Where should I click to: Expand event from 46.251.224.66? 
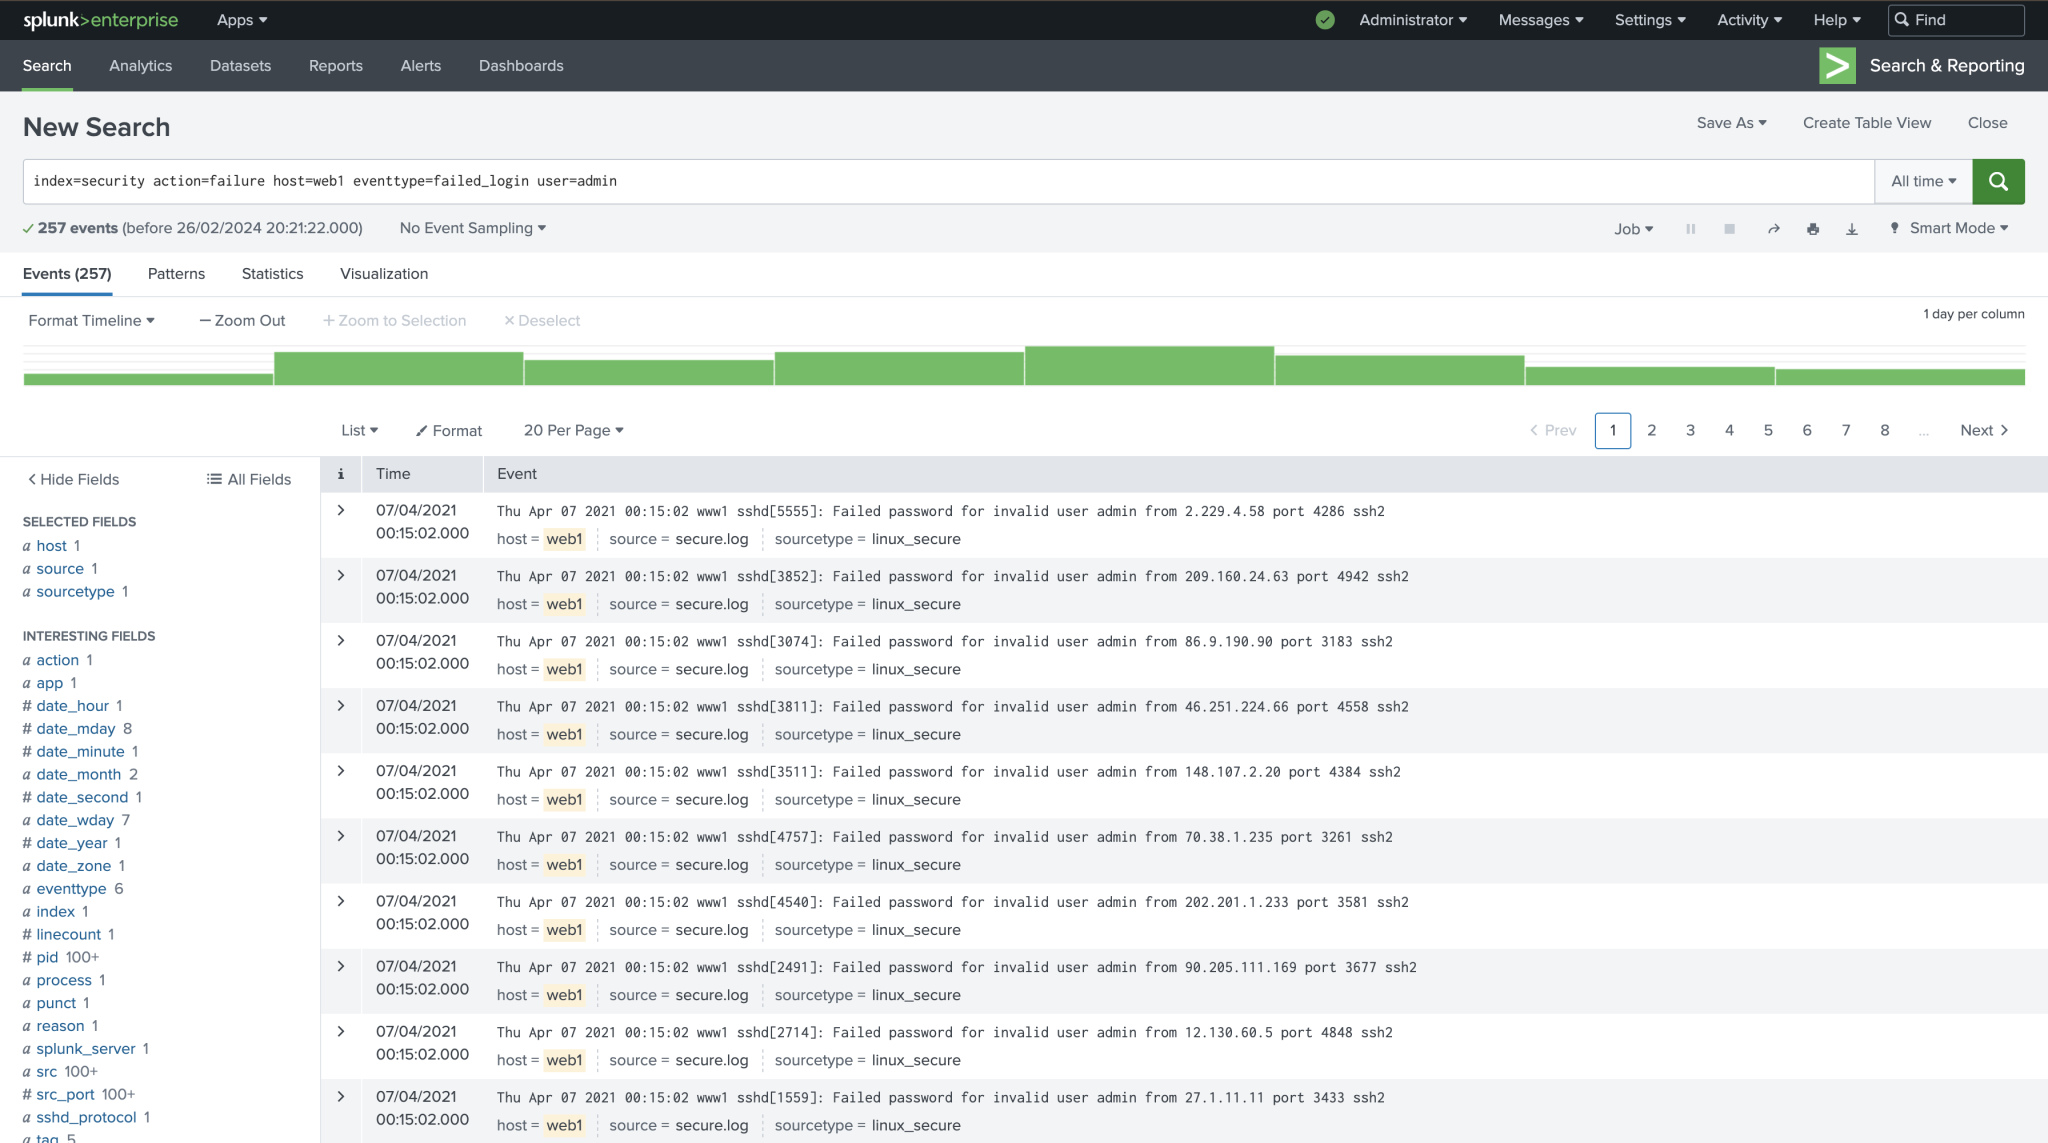coord(341,705)
